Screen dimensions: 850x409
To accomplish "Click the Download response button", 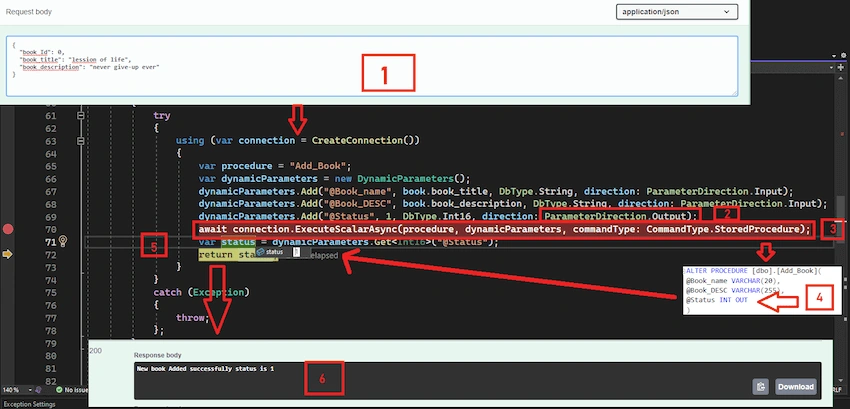I will click(x=796, y=387).
